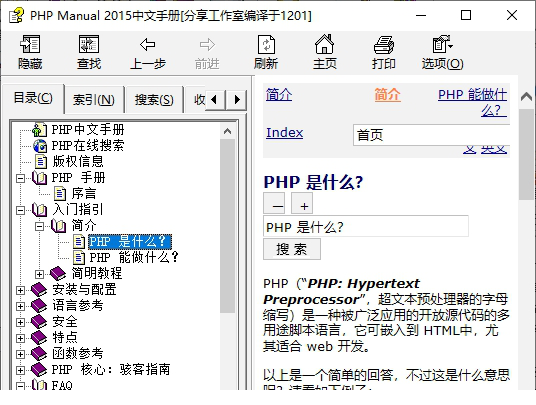Select the 版权信息 tree item

[x=78, y=162]
